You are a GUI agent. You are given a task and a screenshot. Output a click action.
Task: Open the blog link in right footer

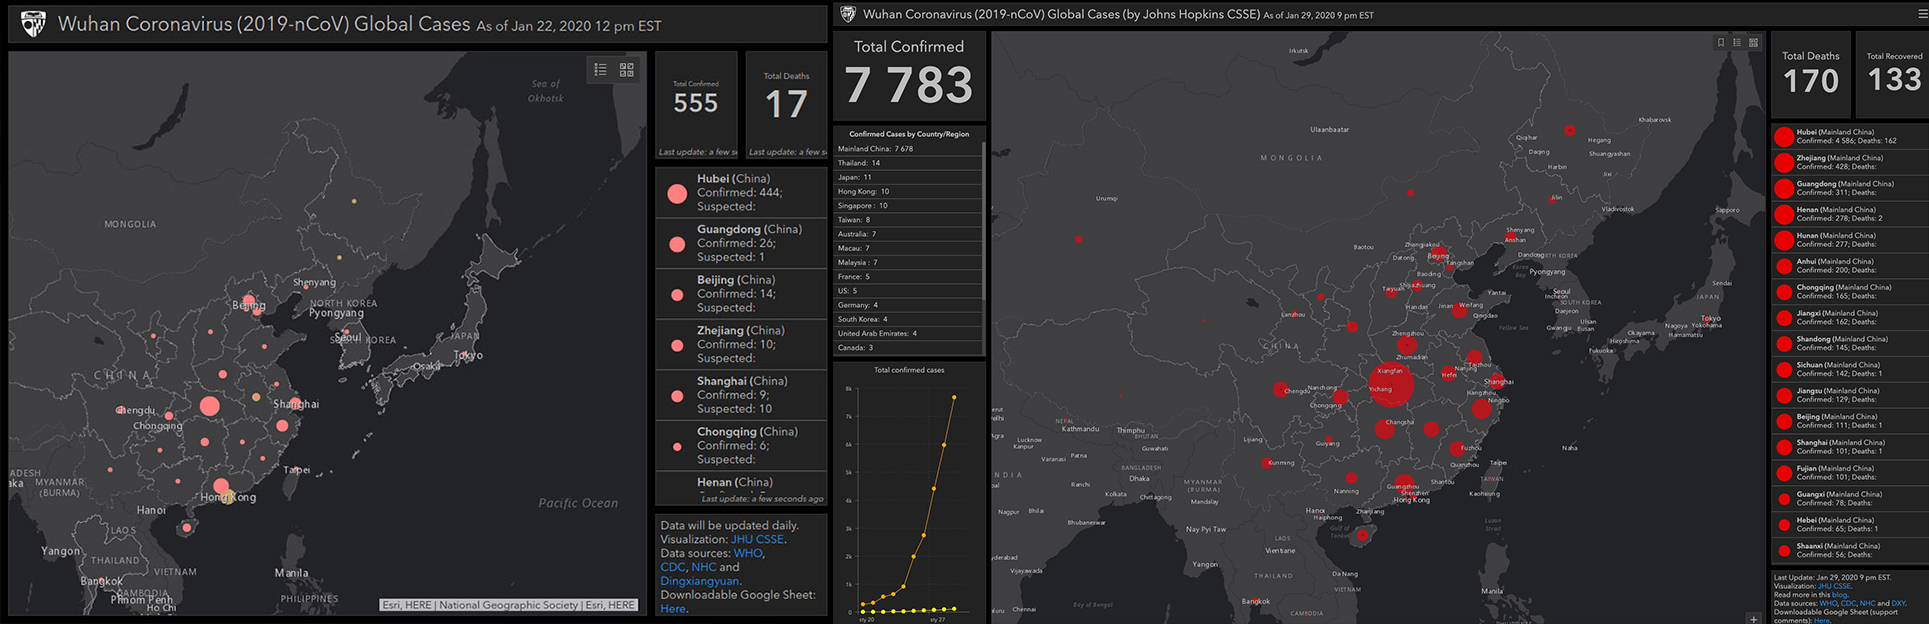(1839, 595)
